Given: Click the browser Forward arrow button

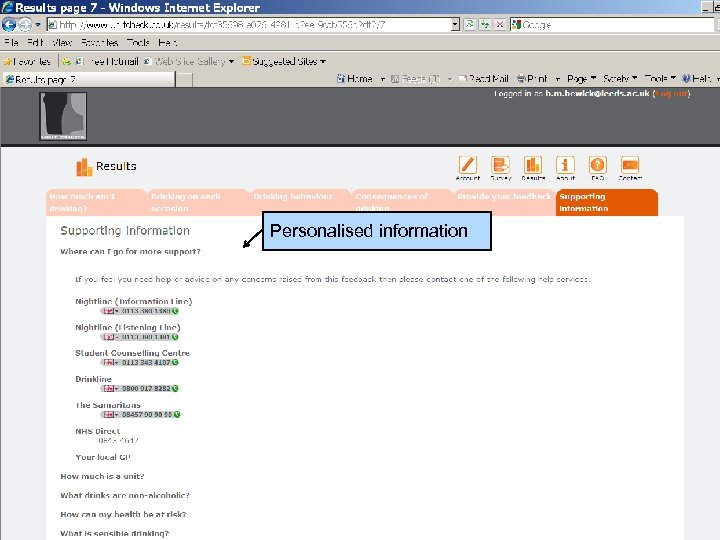Looking at the screenshot, I should click(x=25, y=24).
